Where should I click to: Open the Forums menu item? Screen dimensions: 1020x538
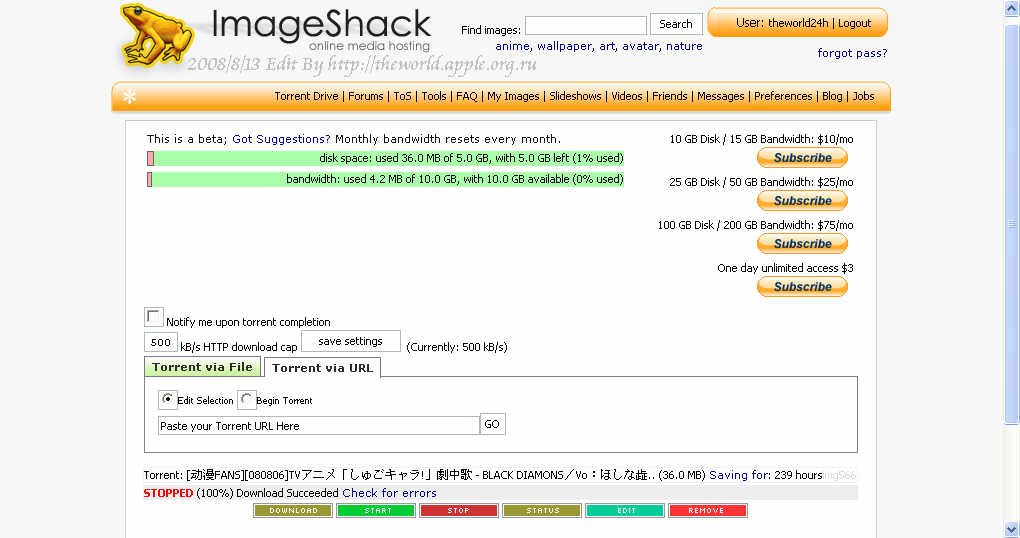[366, 96]
